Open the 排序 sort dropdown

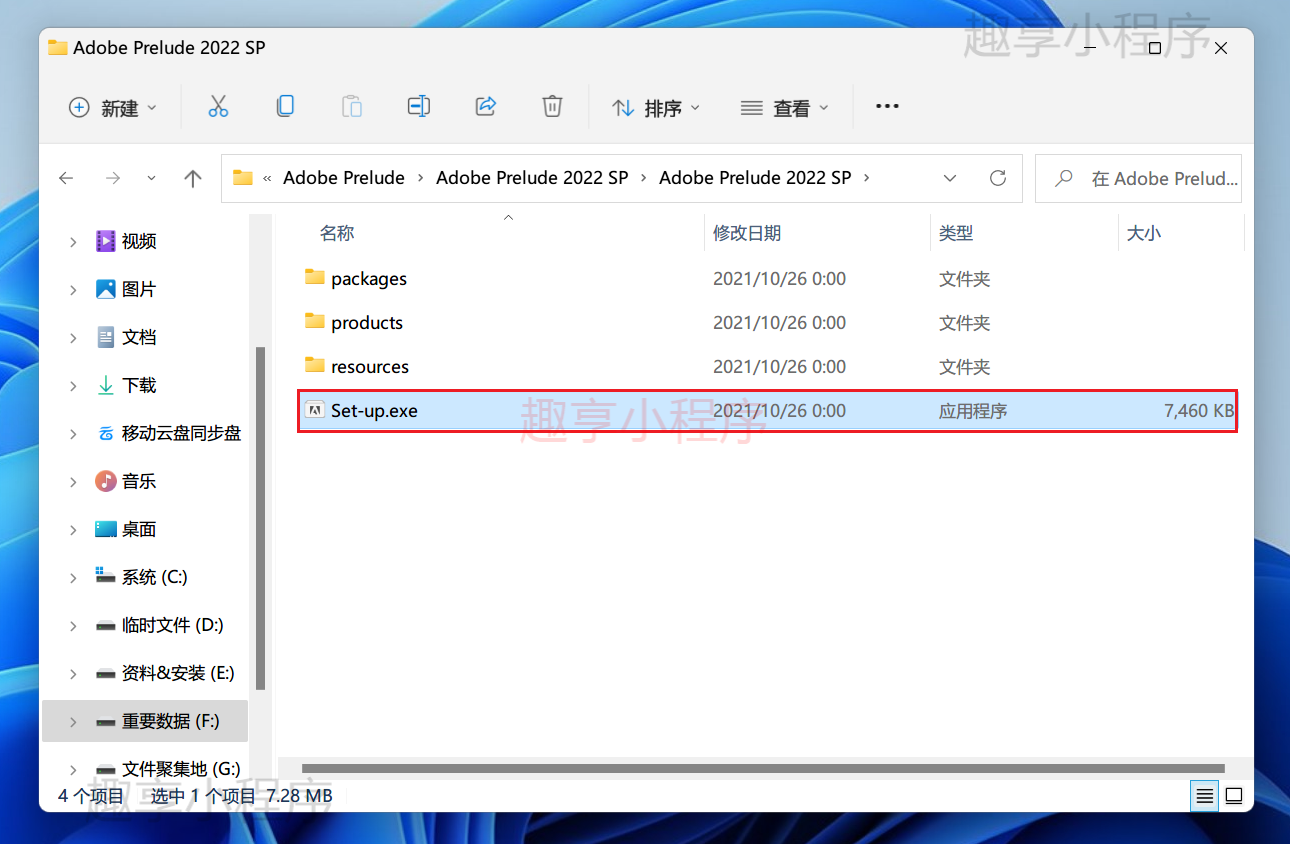(655, 107)
